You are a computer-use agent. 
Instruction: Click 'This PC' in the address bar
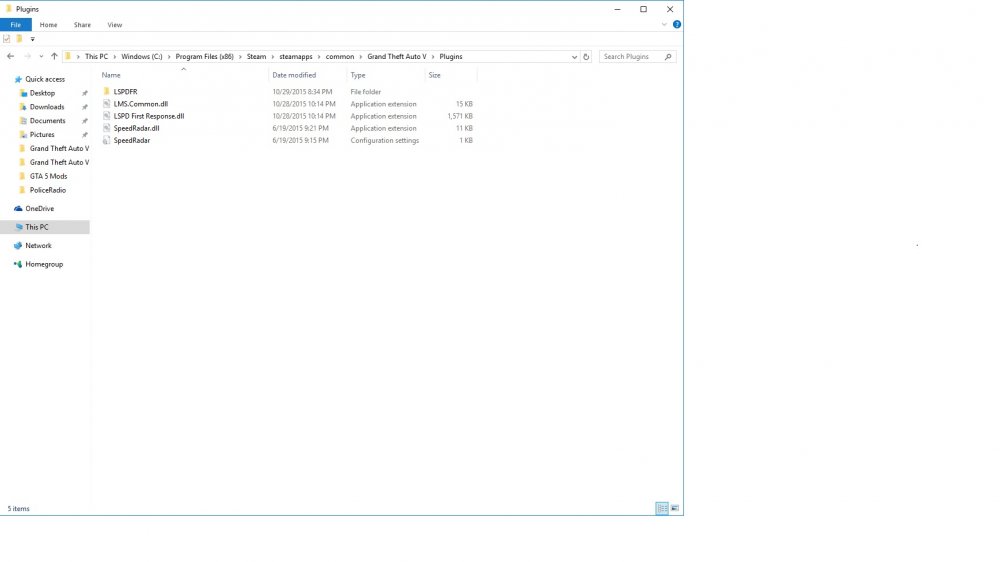pyautogui.click(x=96, y=57)
